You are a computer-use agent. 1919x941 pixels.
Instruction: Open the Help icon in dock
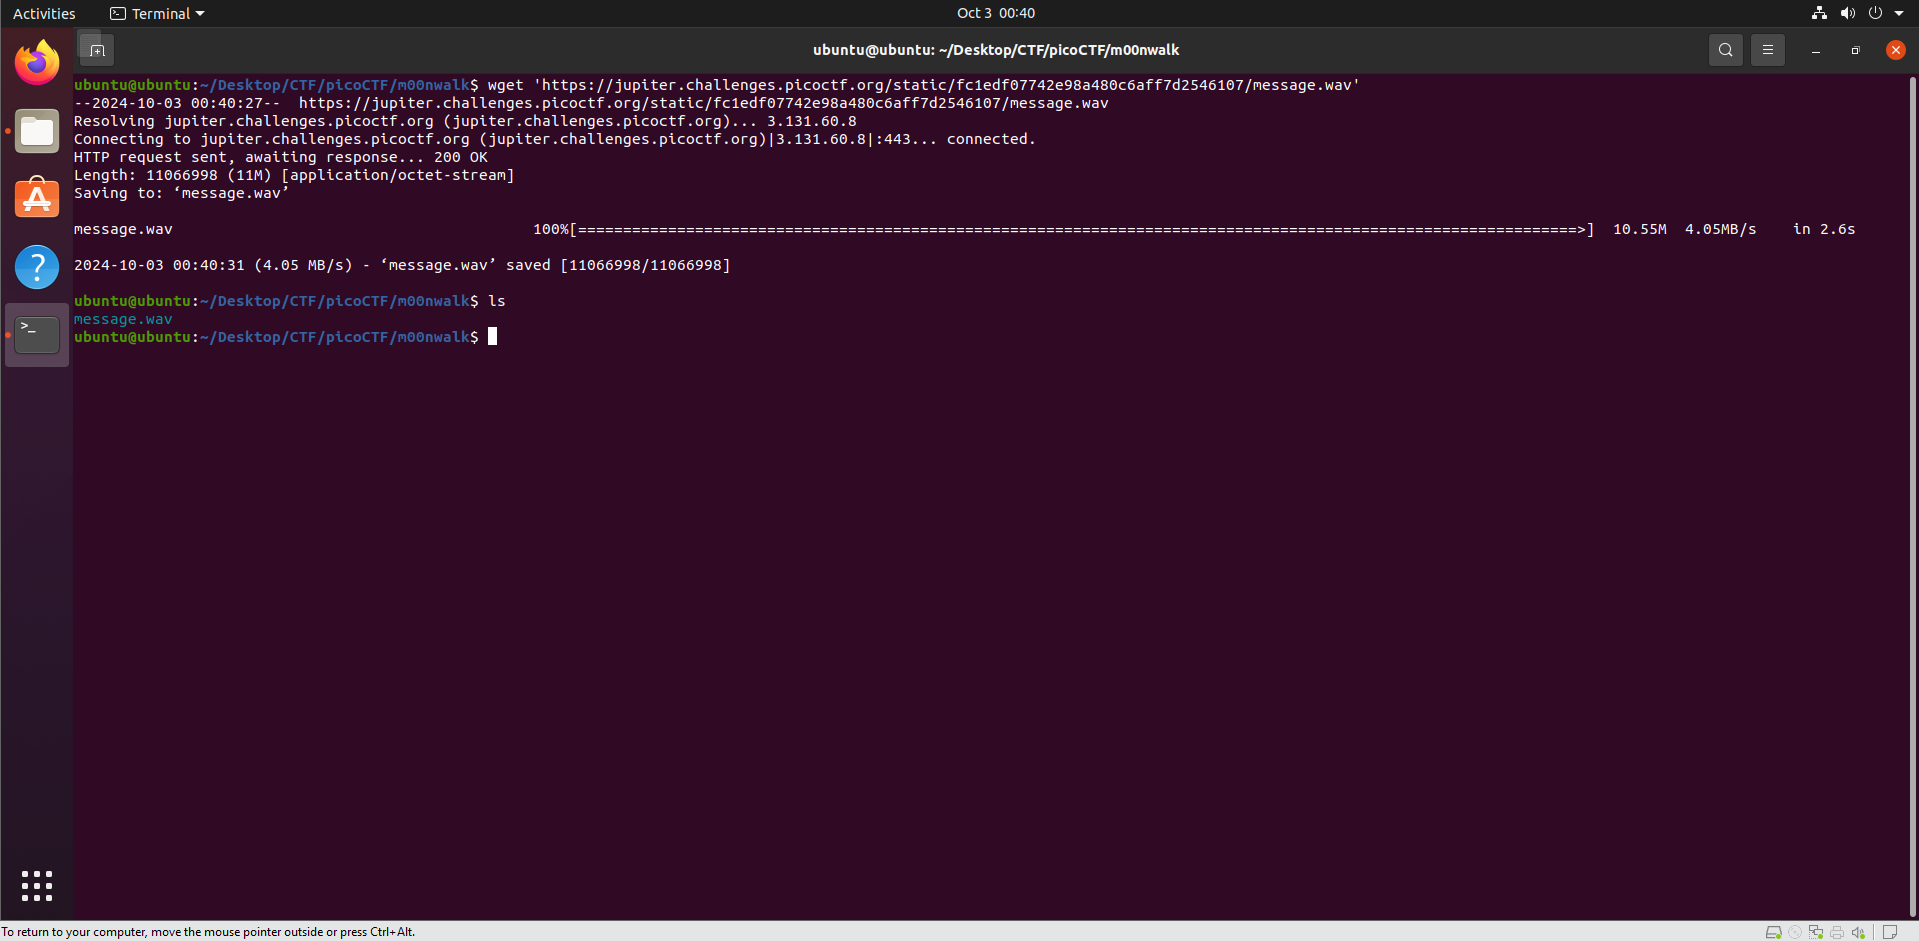click(37, 267)
